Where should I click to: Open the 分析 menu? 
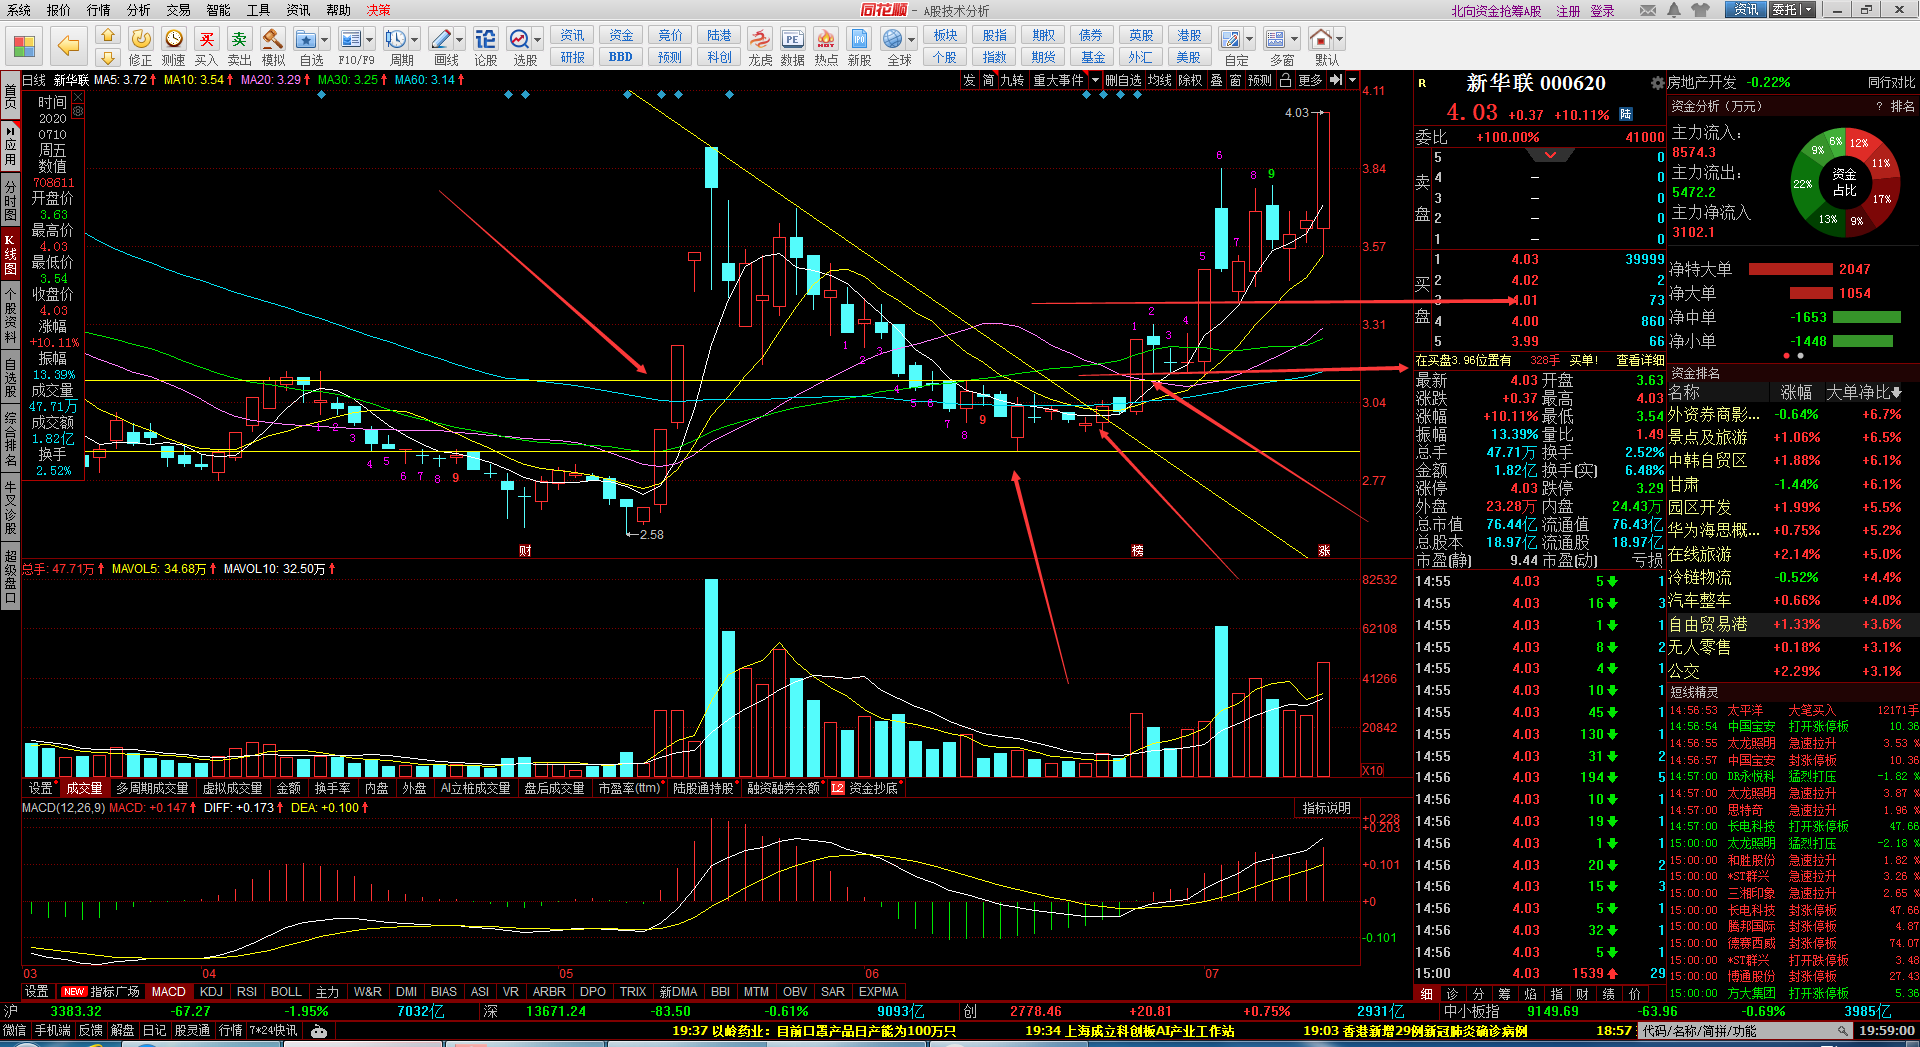coord(138,10)
